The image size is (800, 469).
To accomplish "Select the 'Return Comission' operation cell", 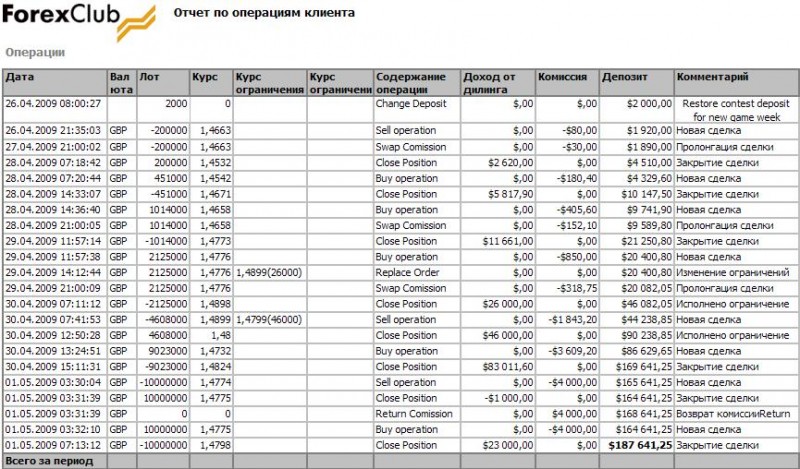I will coord(412,413).
